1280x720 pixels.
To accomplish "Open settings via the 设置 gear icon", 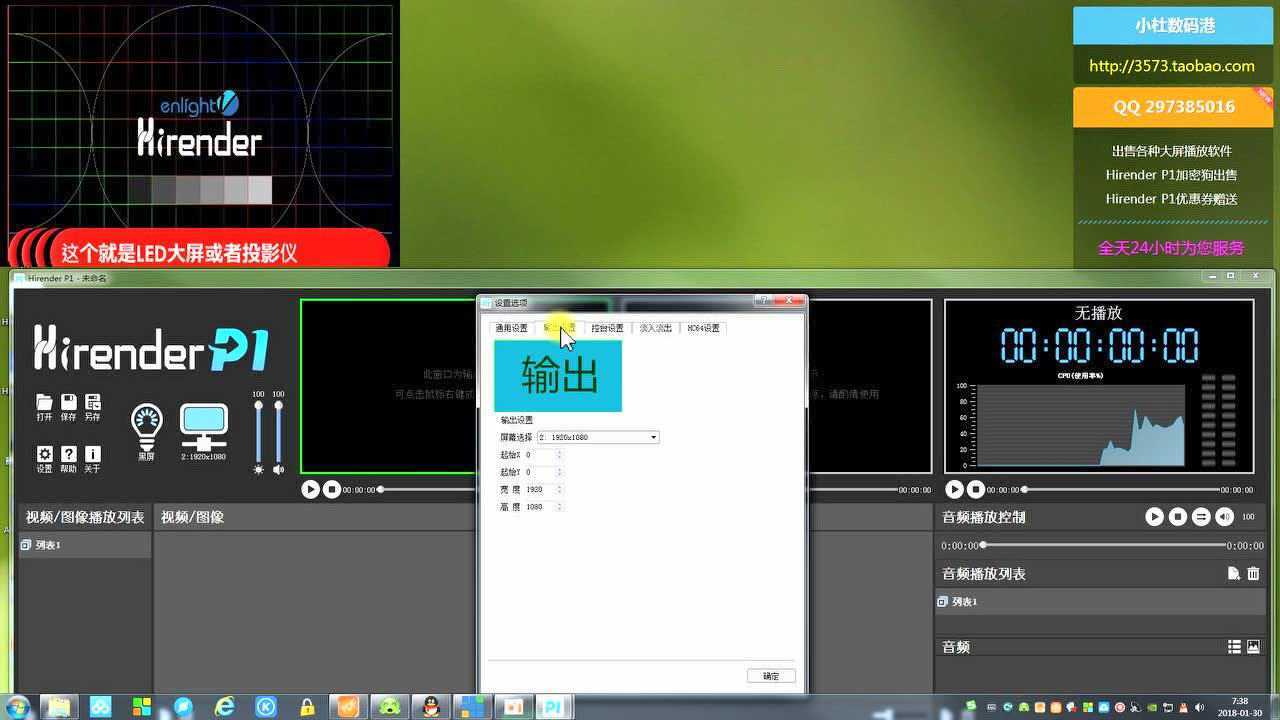I will [45, 453].
